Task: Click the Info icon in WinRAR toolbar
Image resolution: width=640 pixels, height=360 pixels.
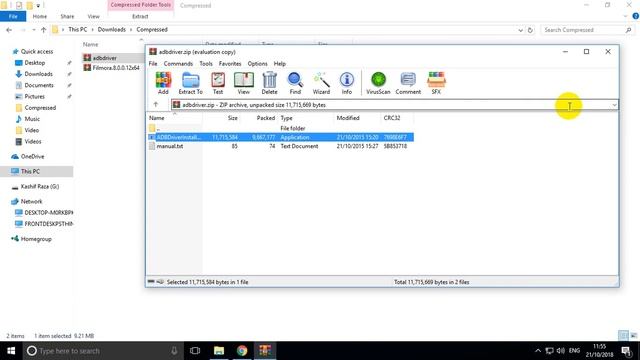Action: pos(347,83)
